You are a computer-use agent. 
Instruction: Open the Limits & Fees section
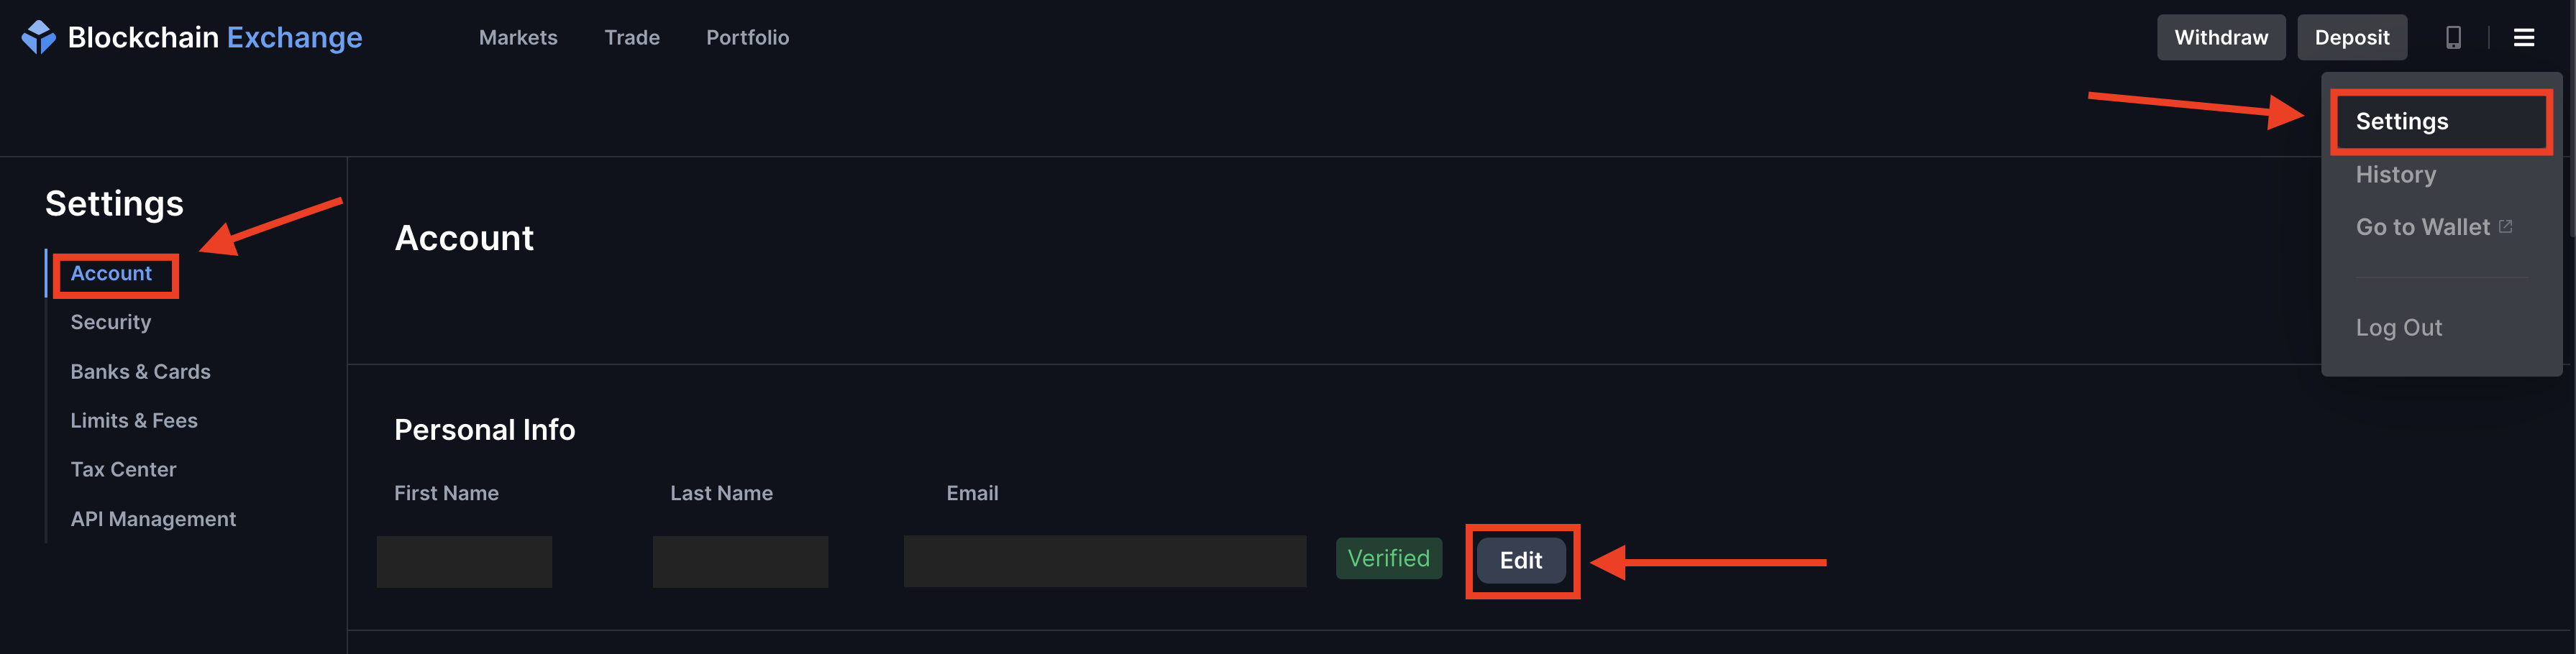pos(134,420)
